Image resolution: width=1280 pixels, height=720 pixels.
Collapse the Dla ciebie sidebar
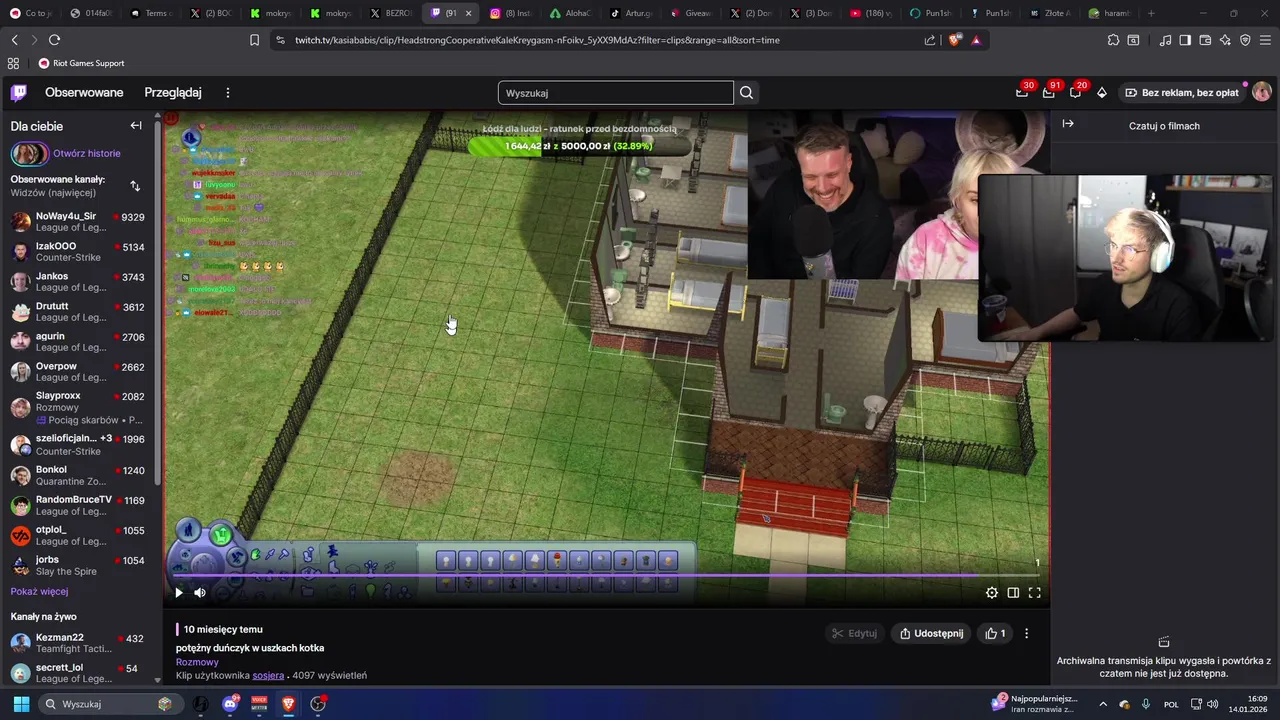pos(136,126)
